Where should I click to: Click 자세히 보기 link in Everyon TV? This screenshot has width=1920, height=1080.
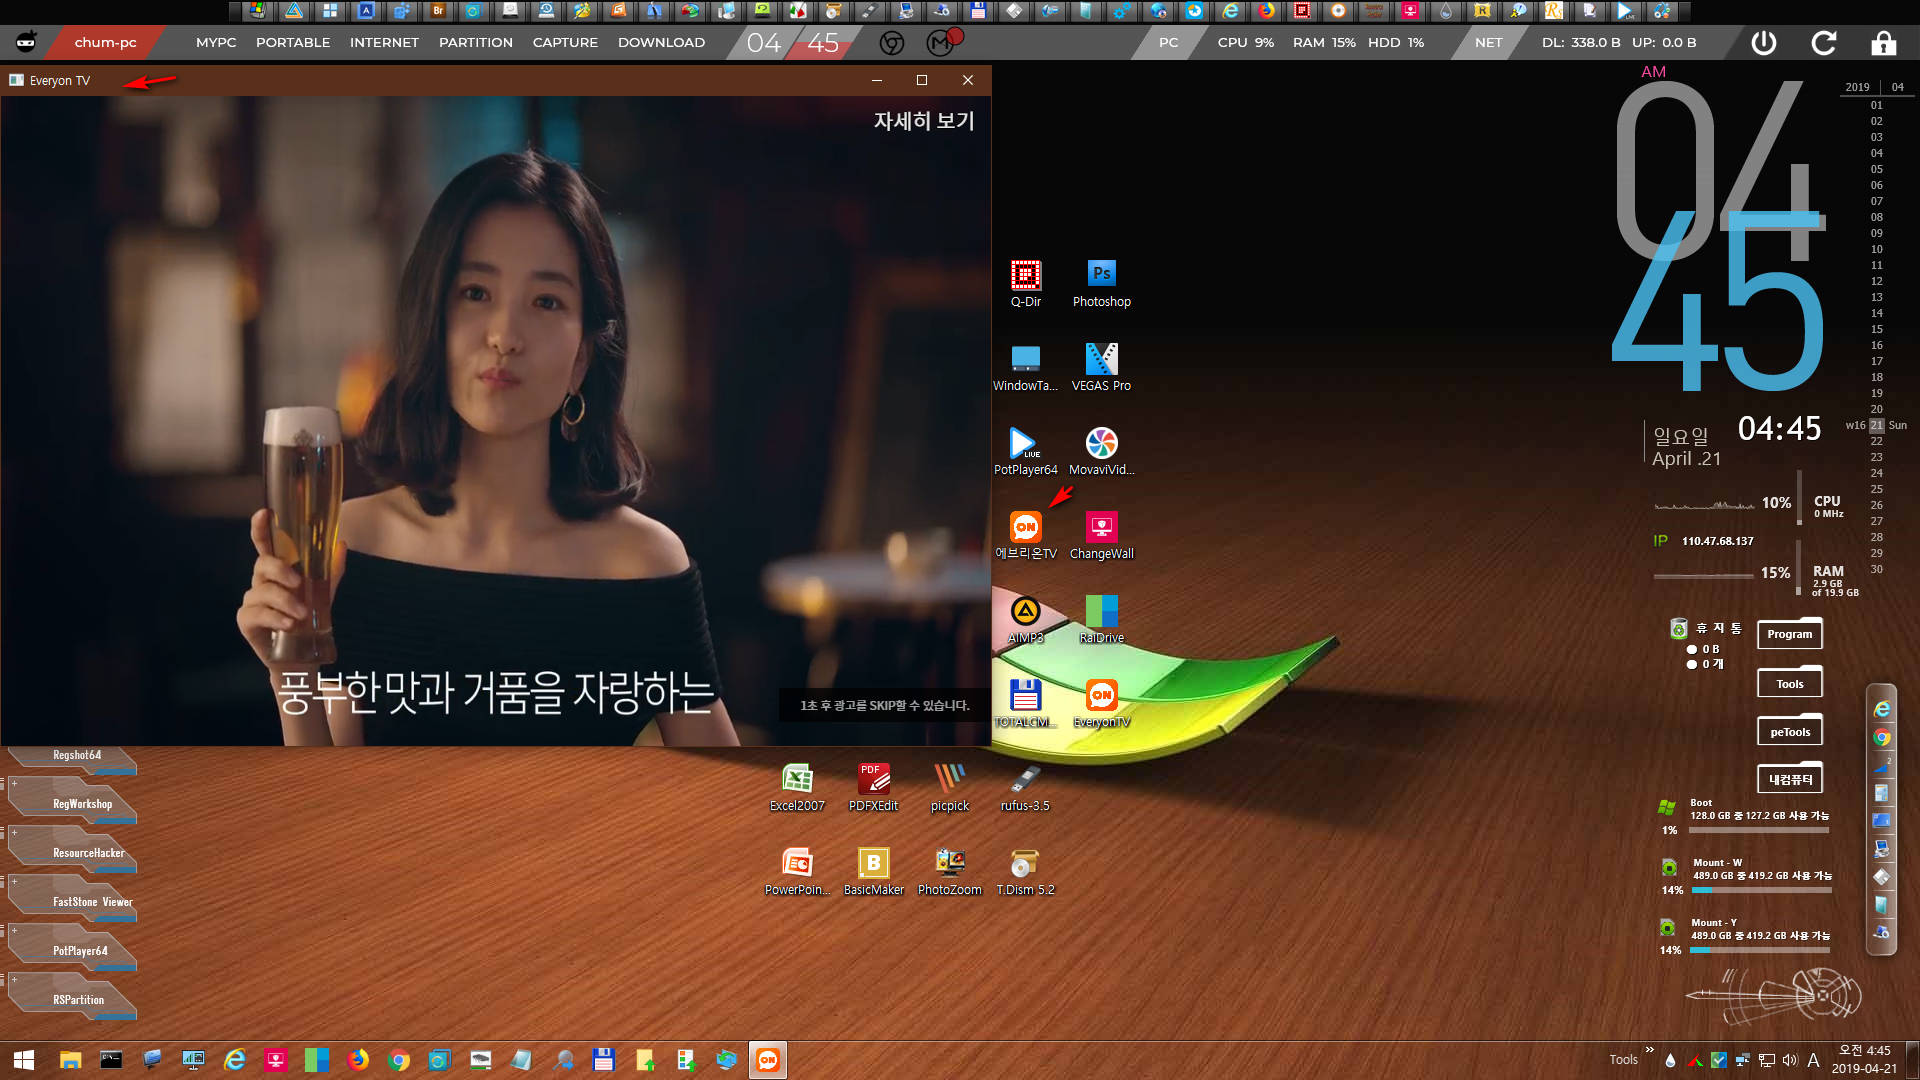click(x=924, y=121)
